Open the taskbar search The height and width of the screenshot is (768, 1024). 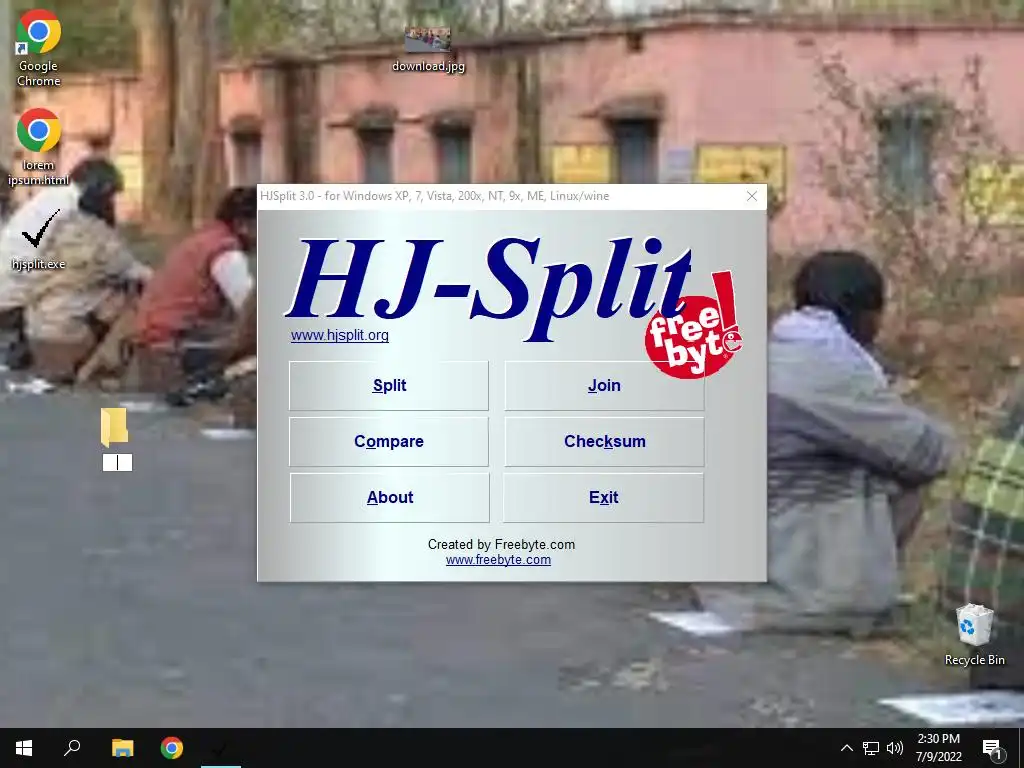(72, 748)
